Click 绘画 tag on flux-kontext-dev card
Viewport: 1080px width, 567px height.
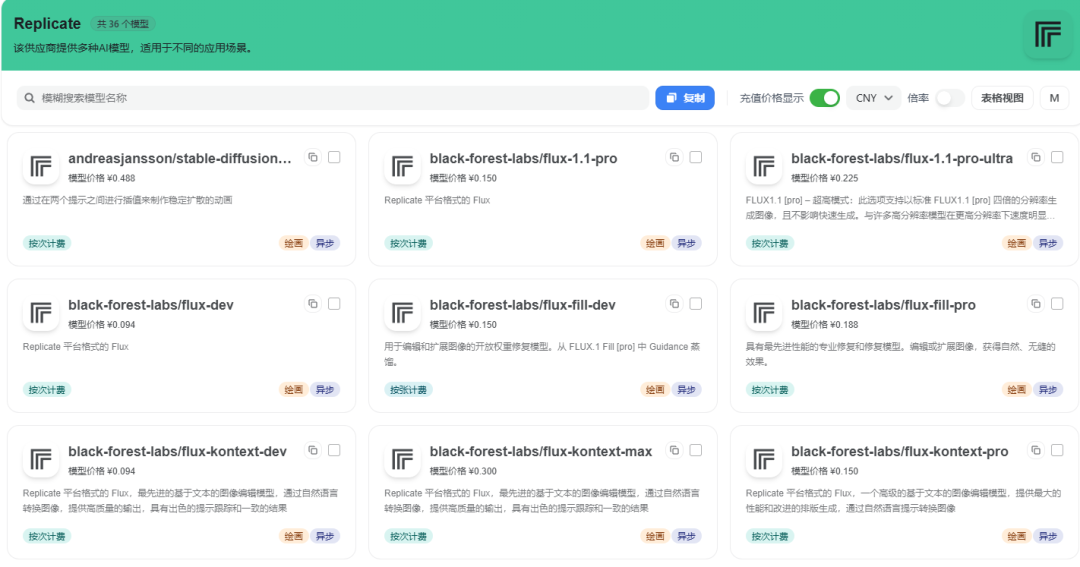click(x=293, y=536)
